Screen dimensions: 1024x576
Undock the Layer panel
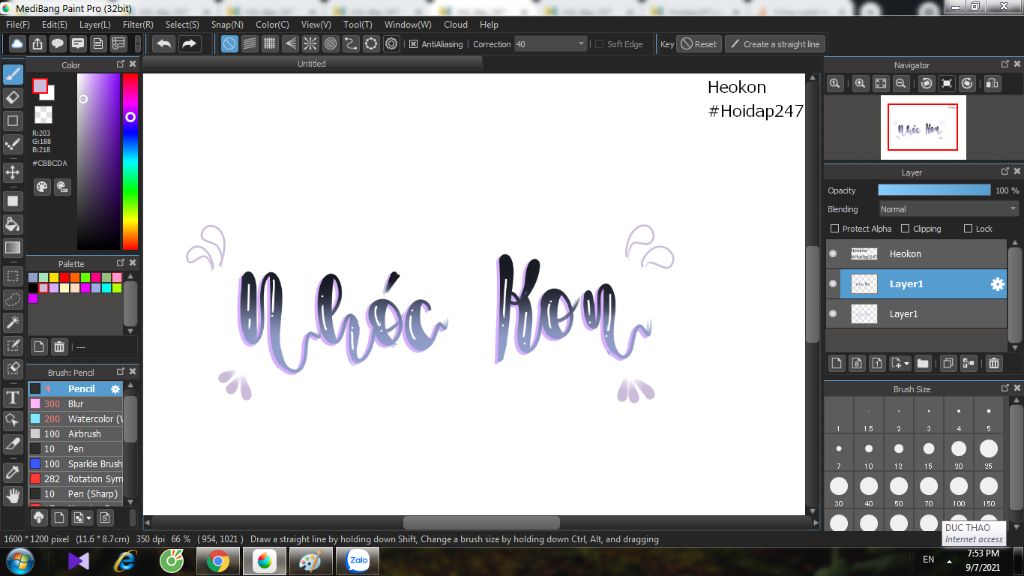point(1004,171)
